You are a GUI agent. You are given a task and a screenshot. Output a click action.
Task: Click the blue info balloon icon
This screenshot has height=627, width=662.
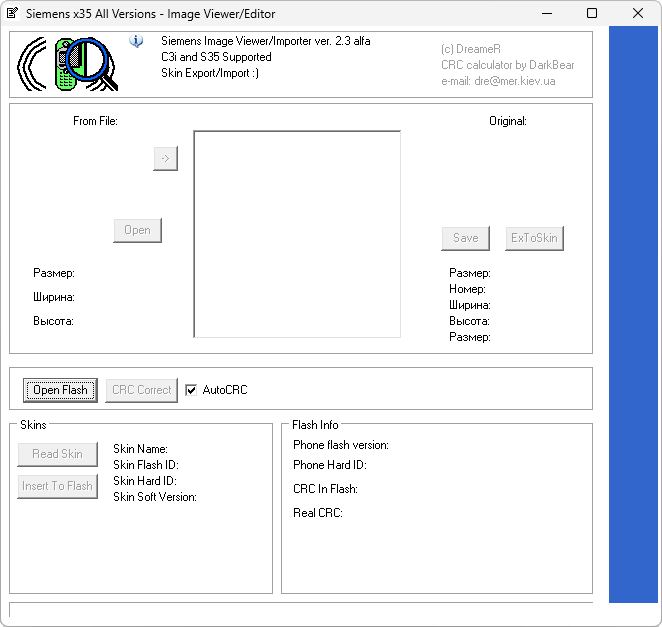[136, 41]
